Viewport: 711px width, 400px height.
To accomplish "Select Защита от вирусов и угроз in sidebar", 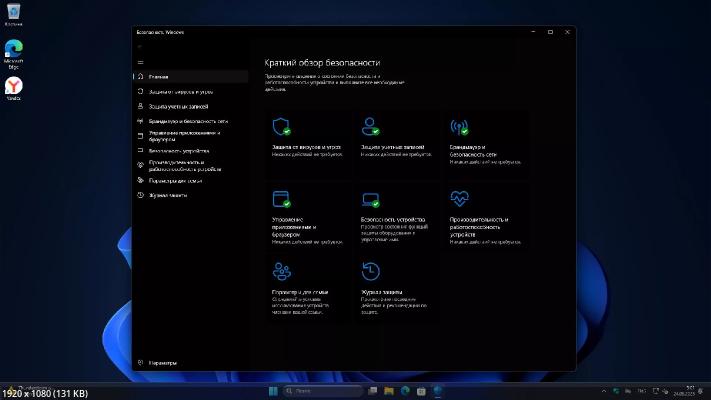I will pyautogui.click(x=180, y=91).
